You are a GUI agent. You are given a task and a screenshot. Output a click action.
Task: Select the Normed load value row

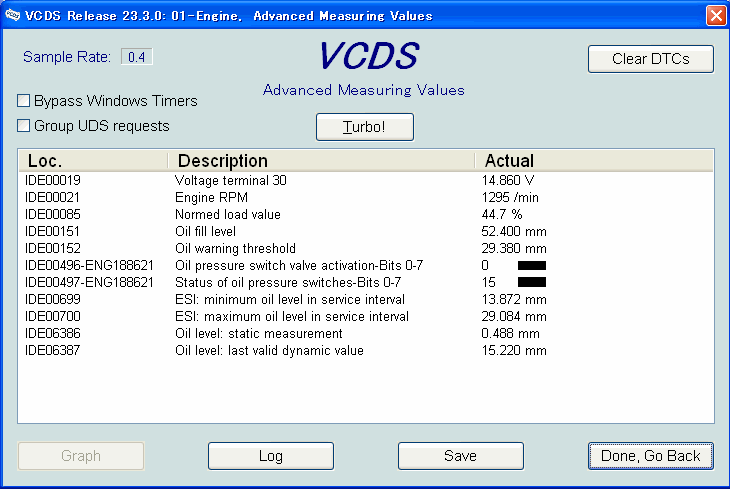(x=227, y=215)
